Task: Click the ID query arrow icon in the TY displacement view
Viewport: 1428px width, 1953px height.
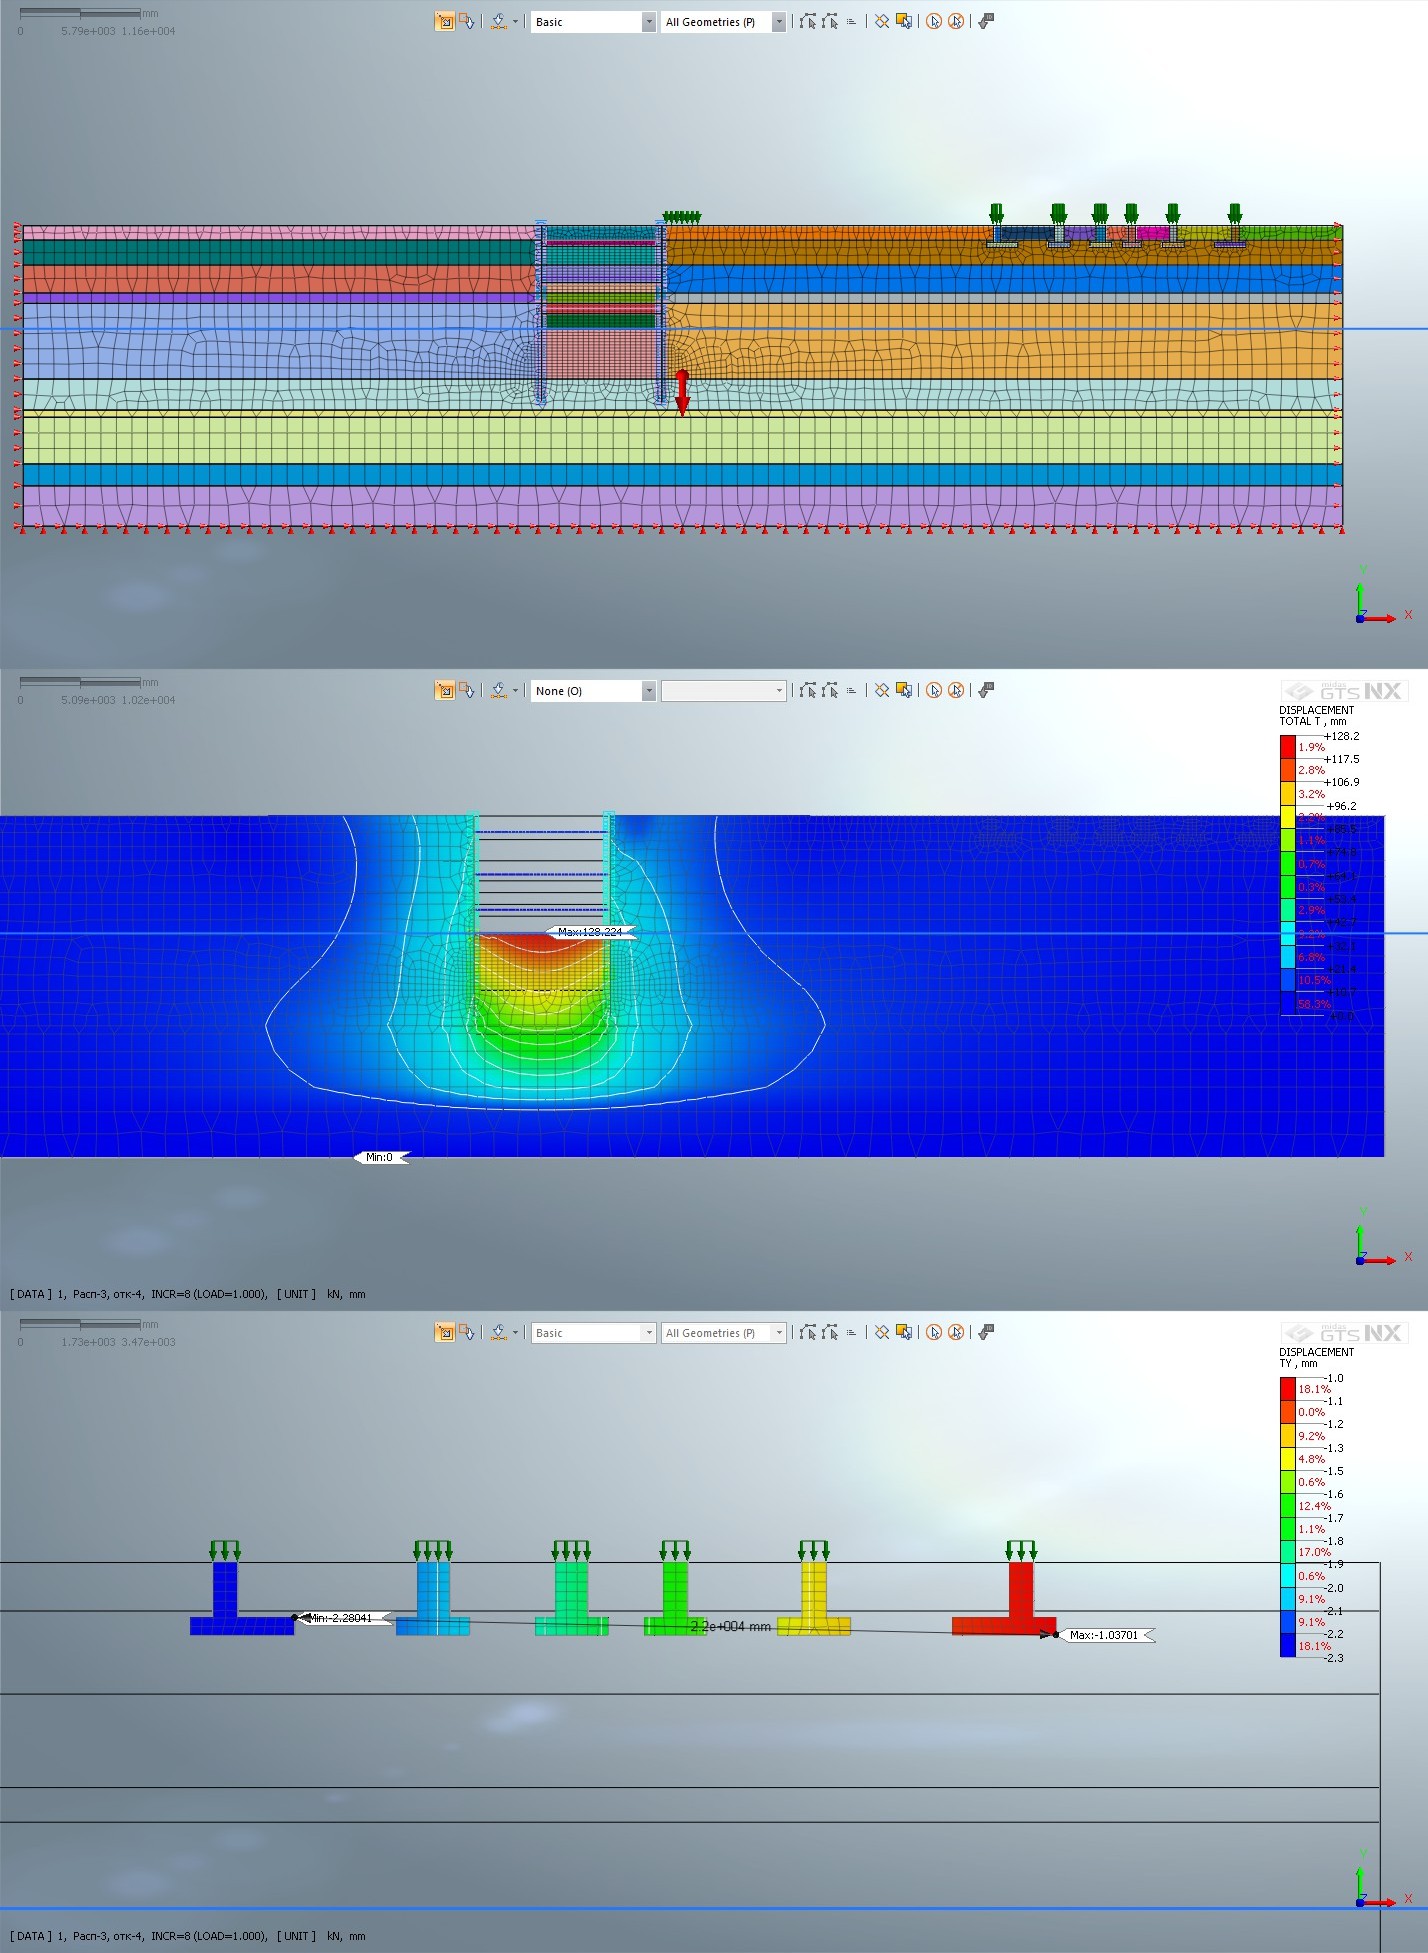Action: (x=986, y=1332)
